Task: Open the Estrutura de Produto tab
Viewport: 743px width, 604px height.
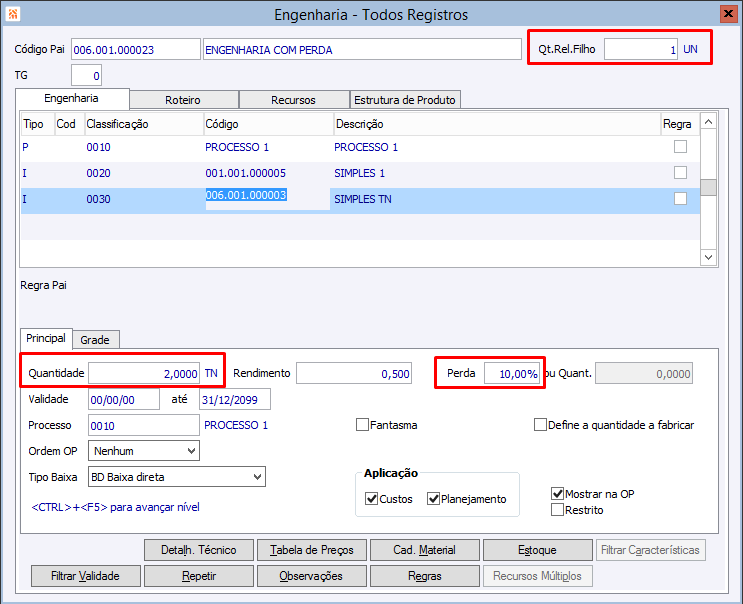Action: (x=405, y=100)
